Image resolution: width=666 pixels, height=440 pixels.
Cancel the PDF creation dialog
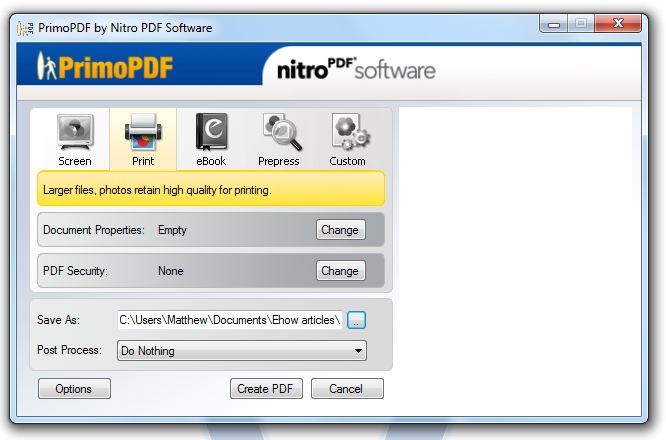click(x=347, y=389)
